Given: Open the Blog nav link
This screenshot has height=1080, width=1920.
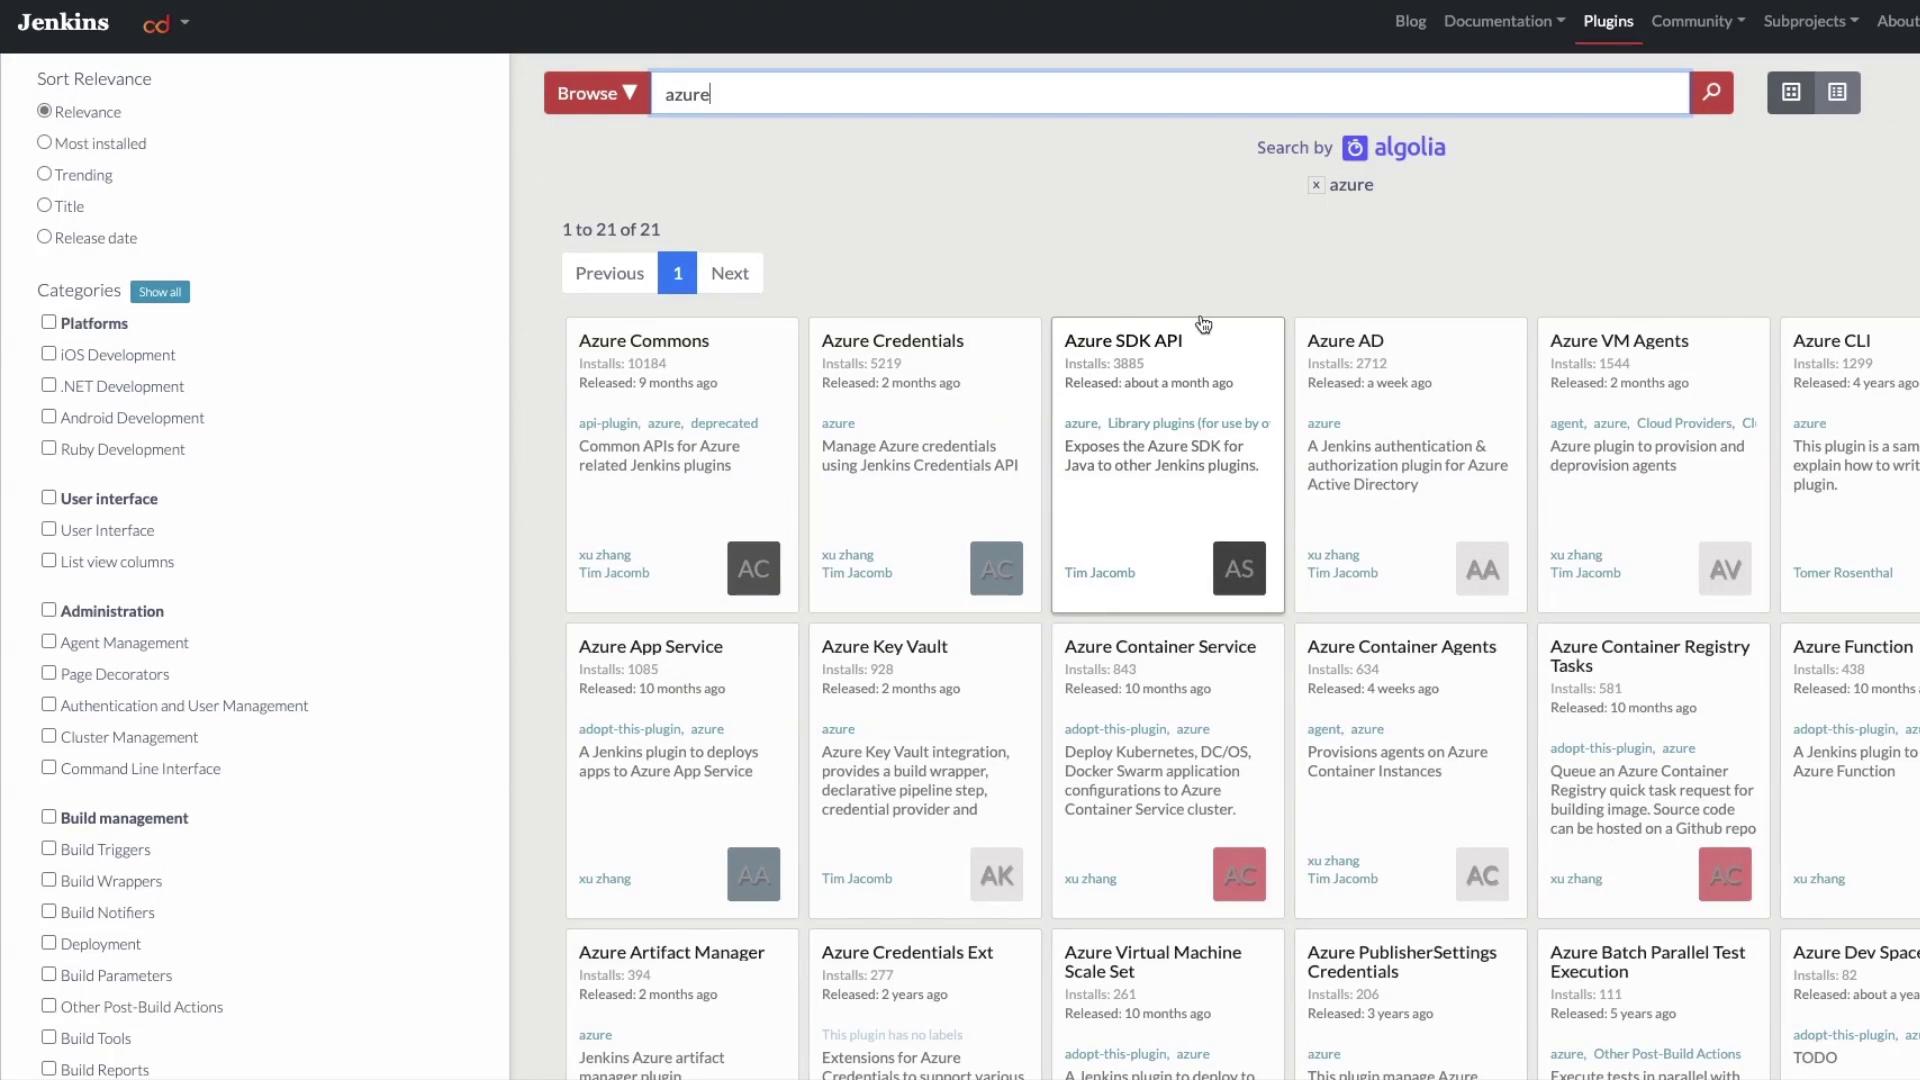Looking at the screenshot, I should point(1410,21).
